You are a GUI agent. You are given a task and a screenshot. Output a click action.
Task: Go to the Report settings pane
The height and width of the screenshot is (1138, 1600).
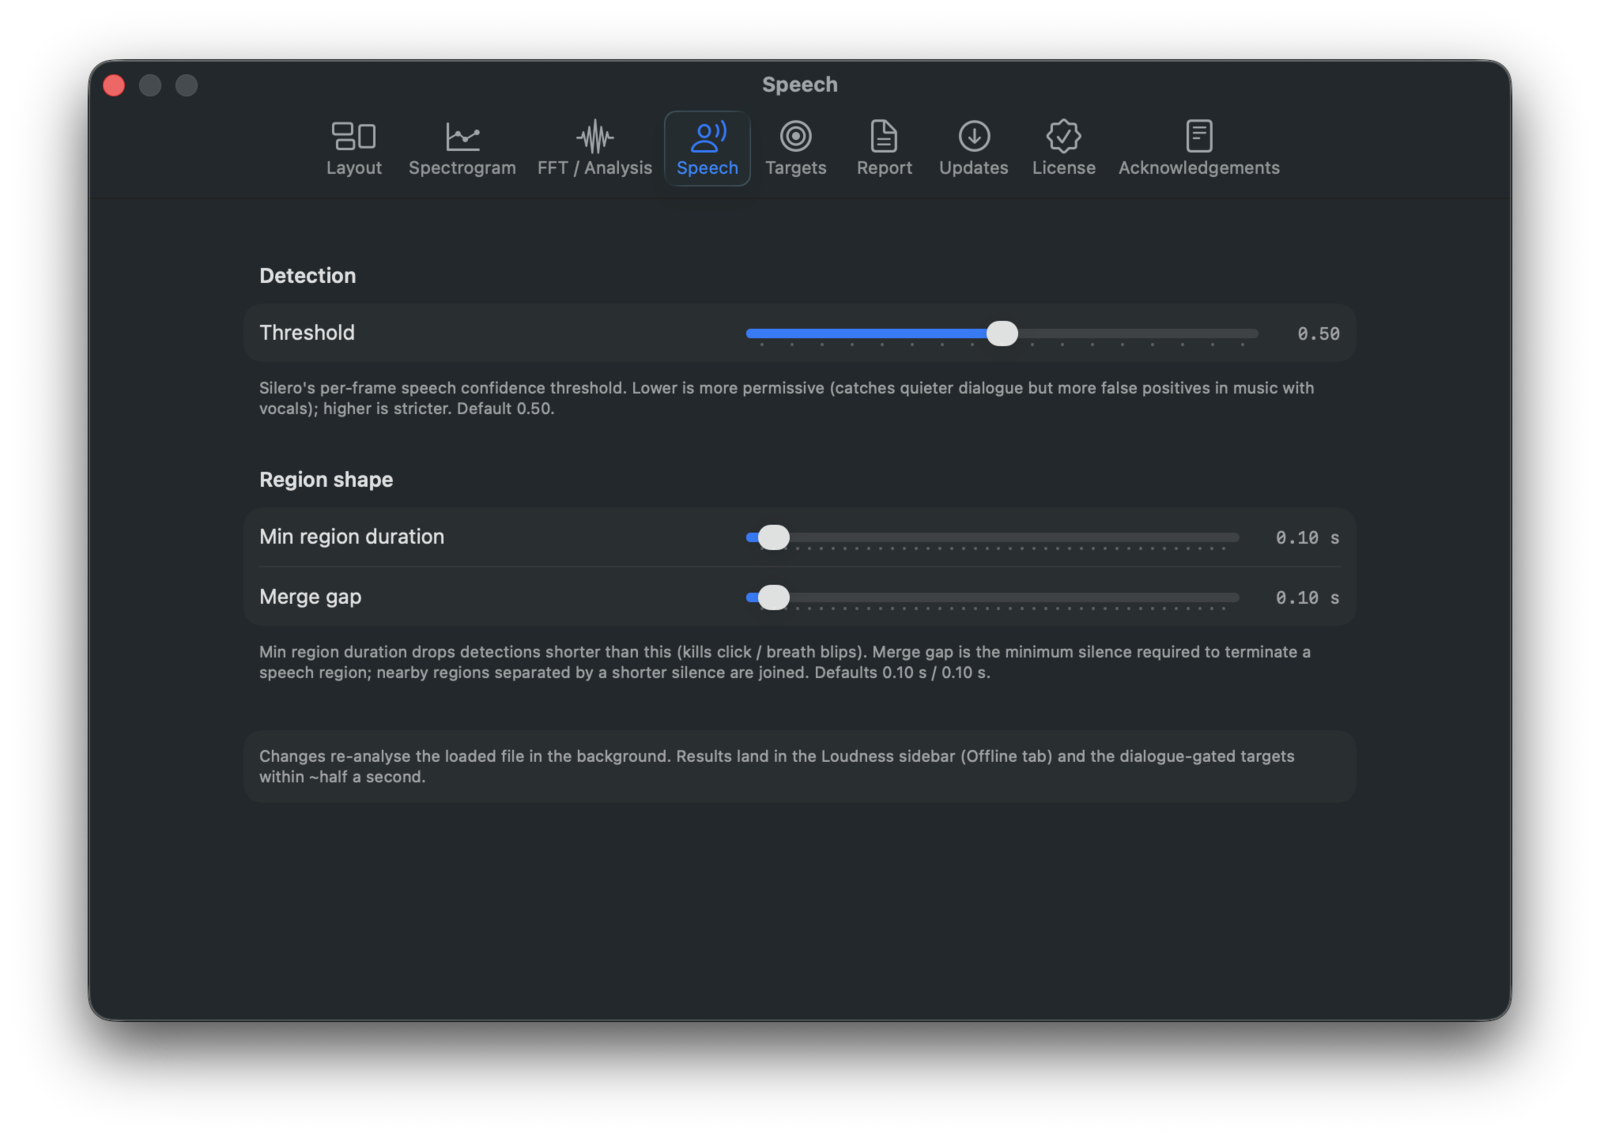point(884,148)
